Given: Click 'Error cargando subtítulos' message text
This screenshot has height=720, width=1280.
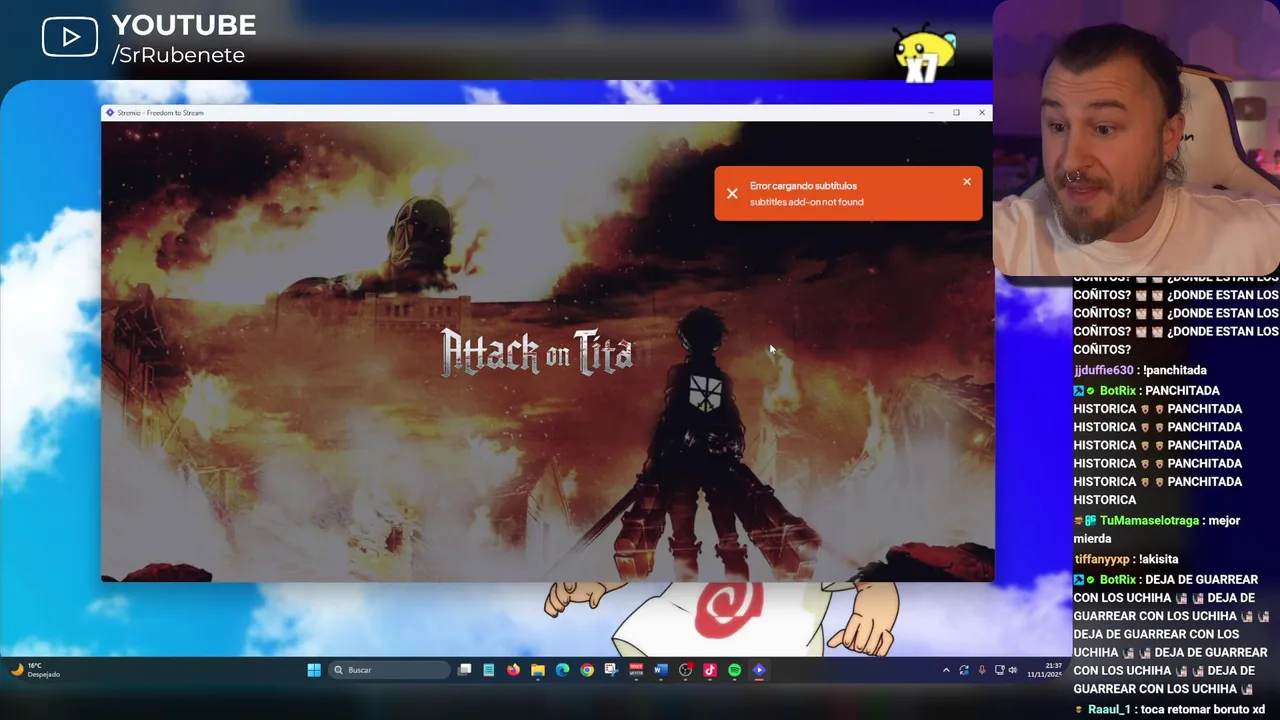Looking at the screenshot, I should [x=803, y=186].
